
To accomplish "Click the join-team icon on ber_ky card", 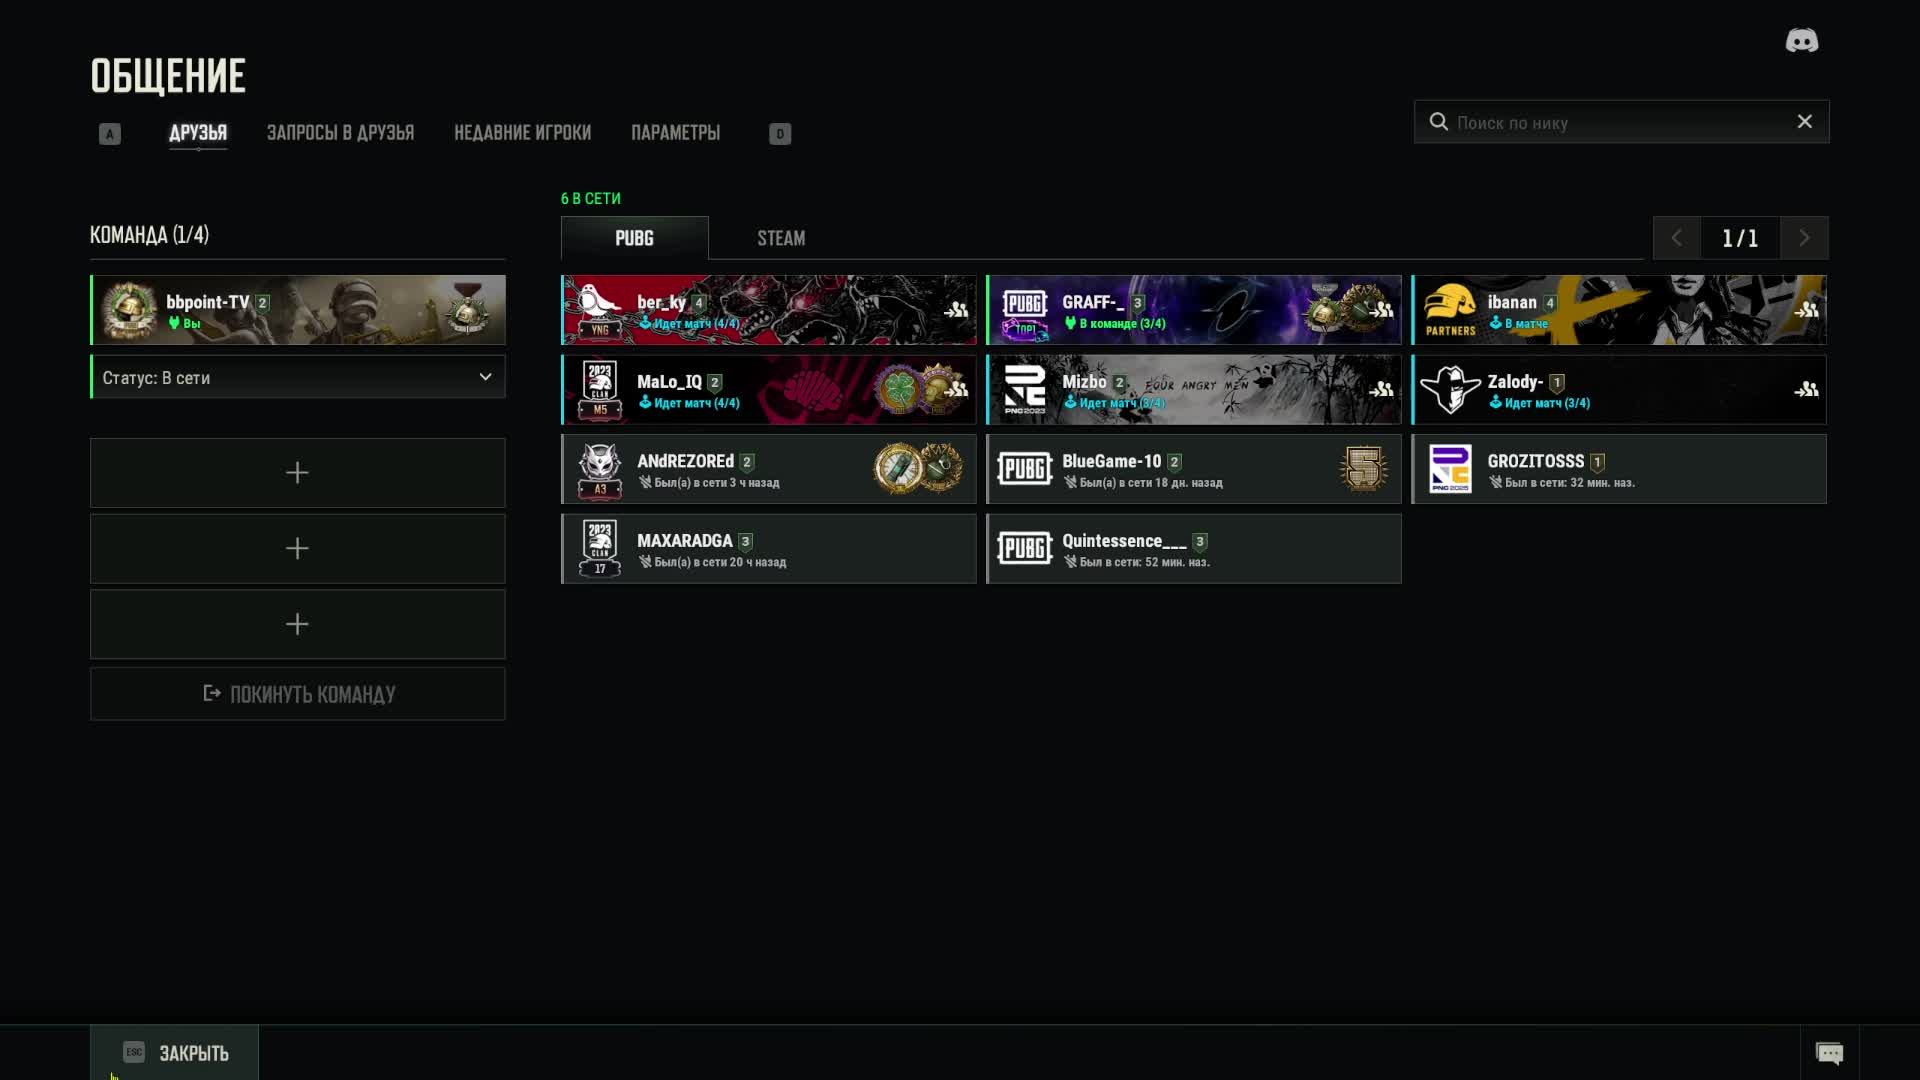I will click(956, 310).
